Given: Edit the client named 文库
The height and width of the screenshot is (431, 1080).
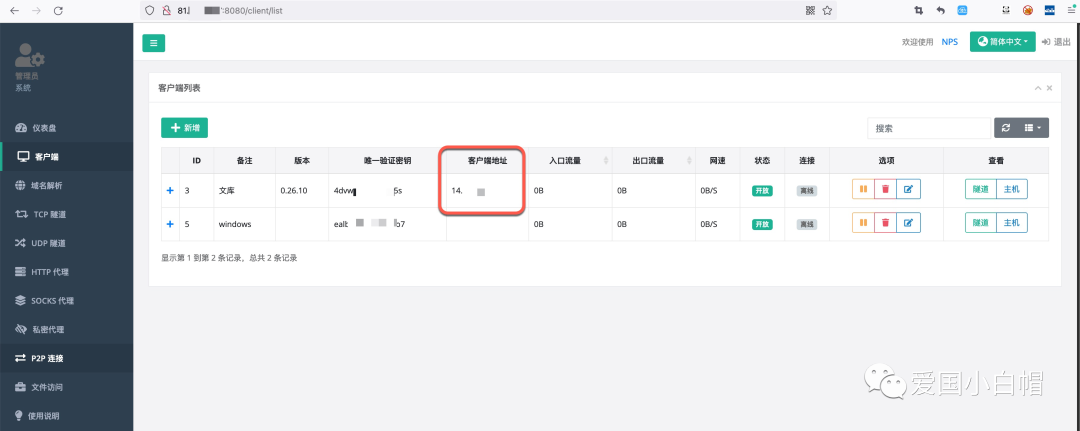Looking at the screenshot, I should point(908,189).
